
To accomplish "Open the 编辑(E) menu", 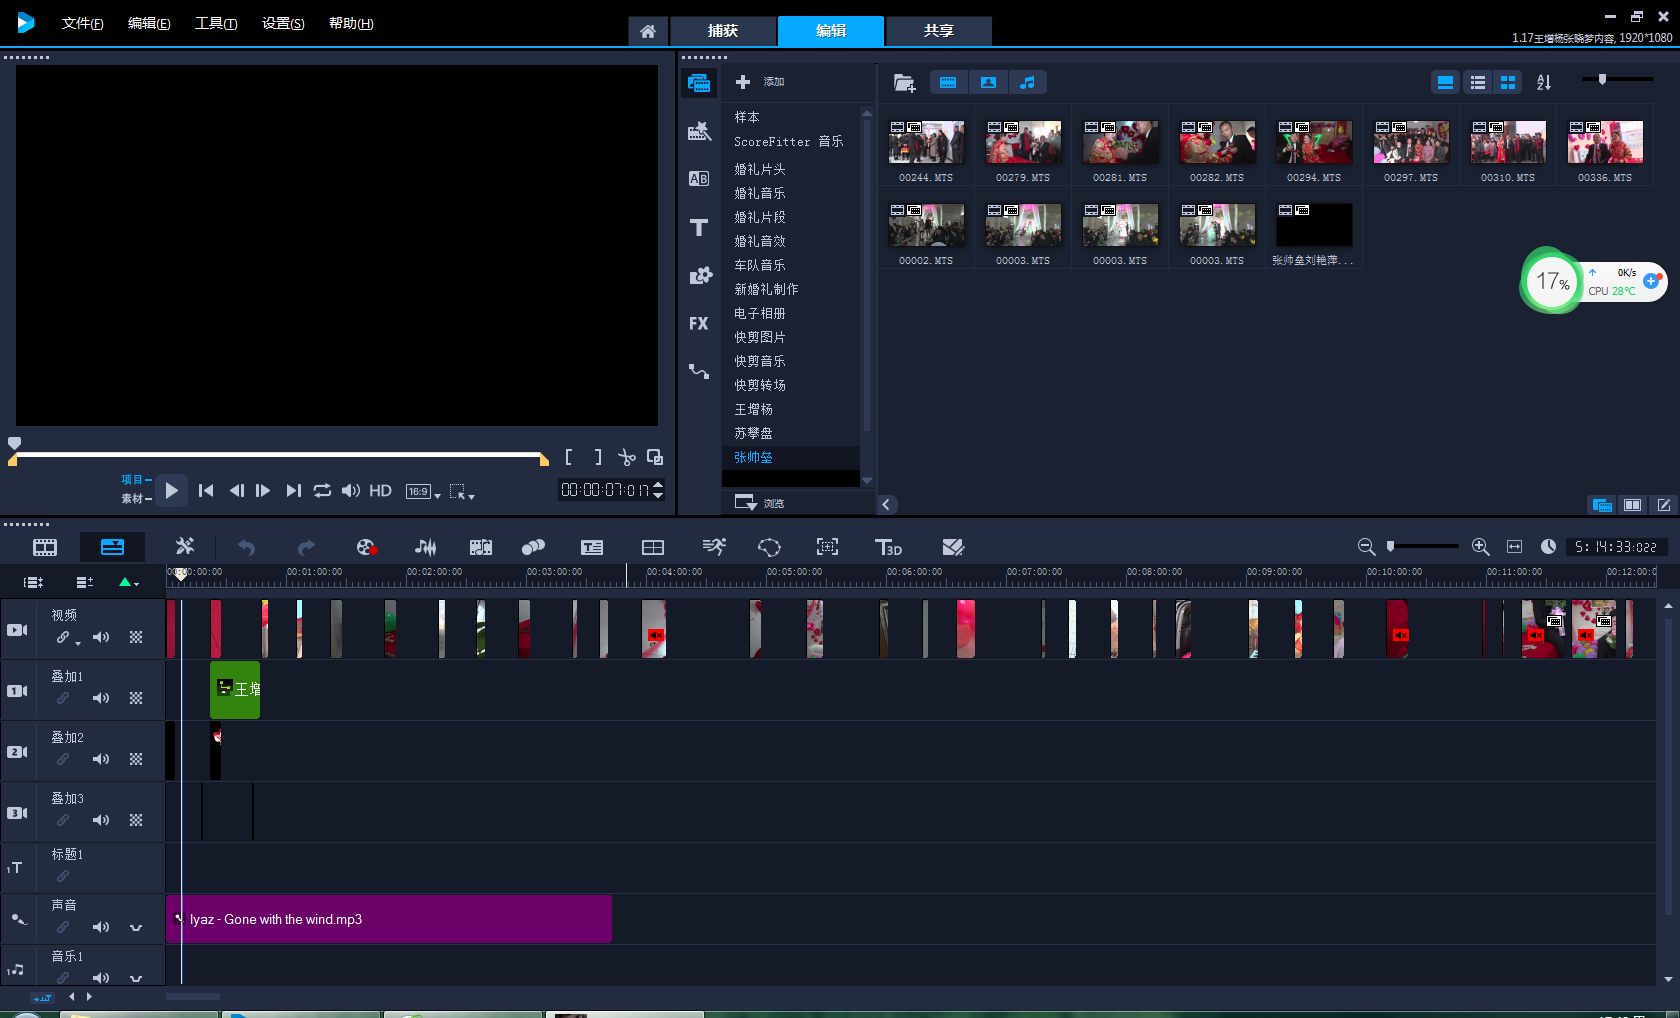I will [x=149, y=23].
